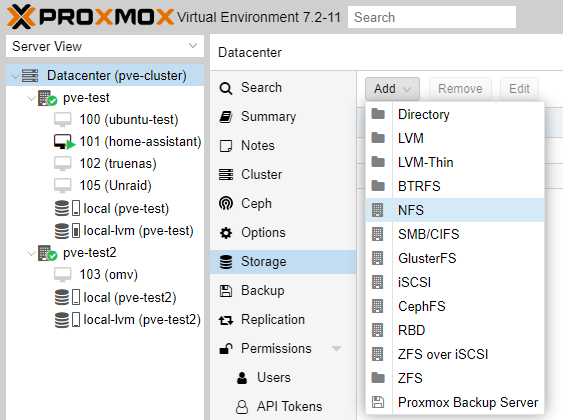Choose LVM-Thin storage type
The image size is (563, 420).
point(455,162)
